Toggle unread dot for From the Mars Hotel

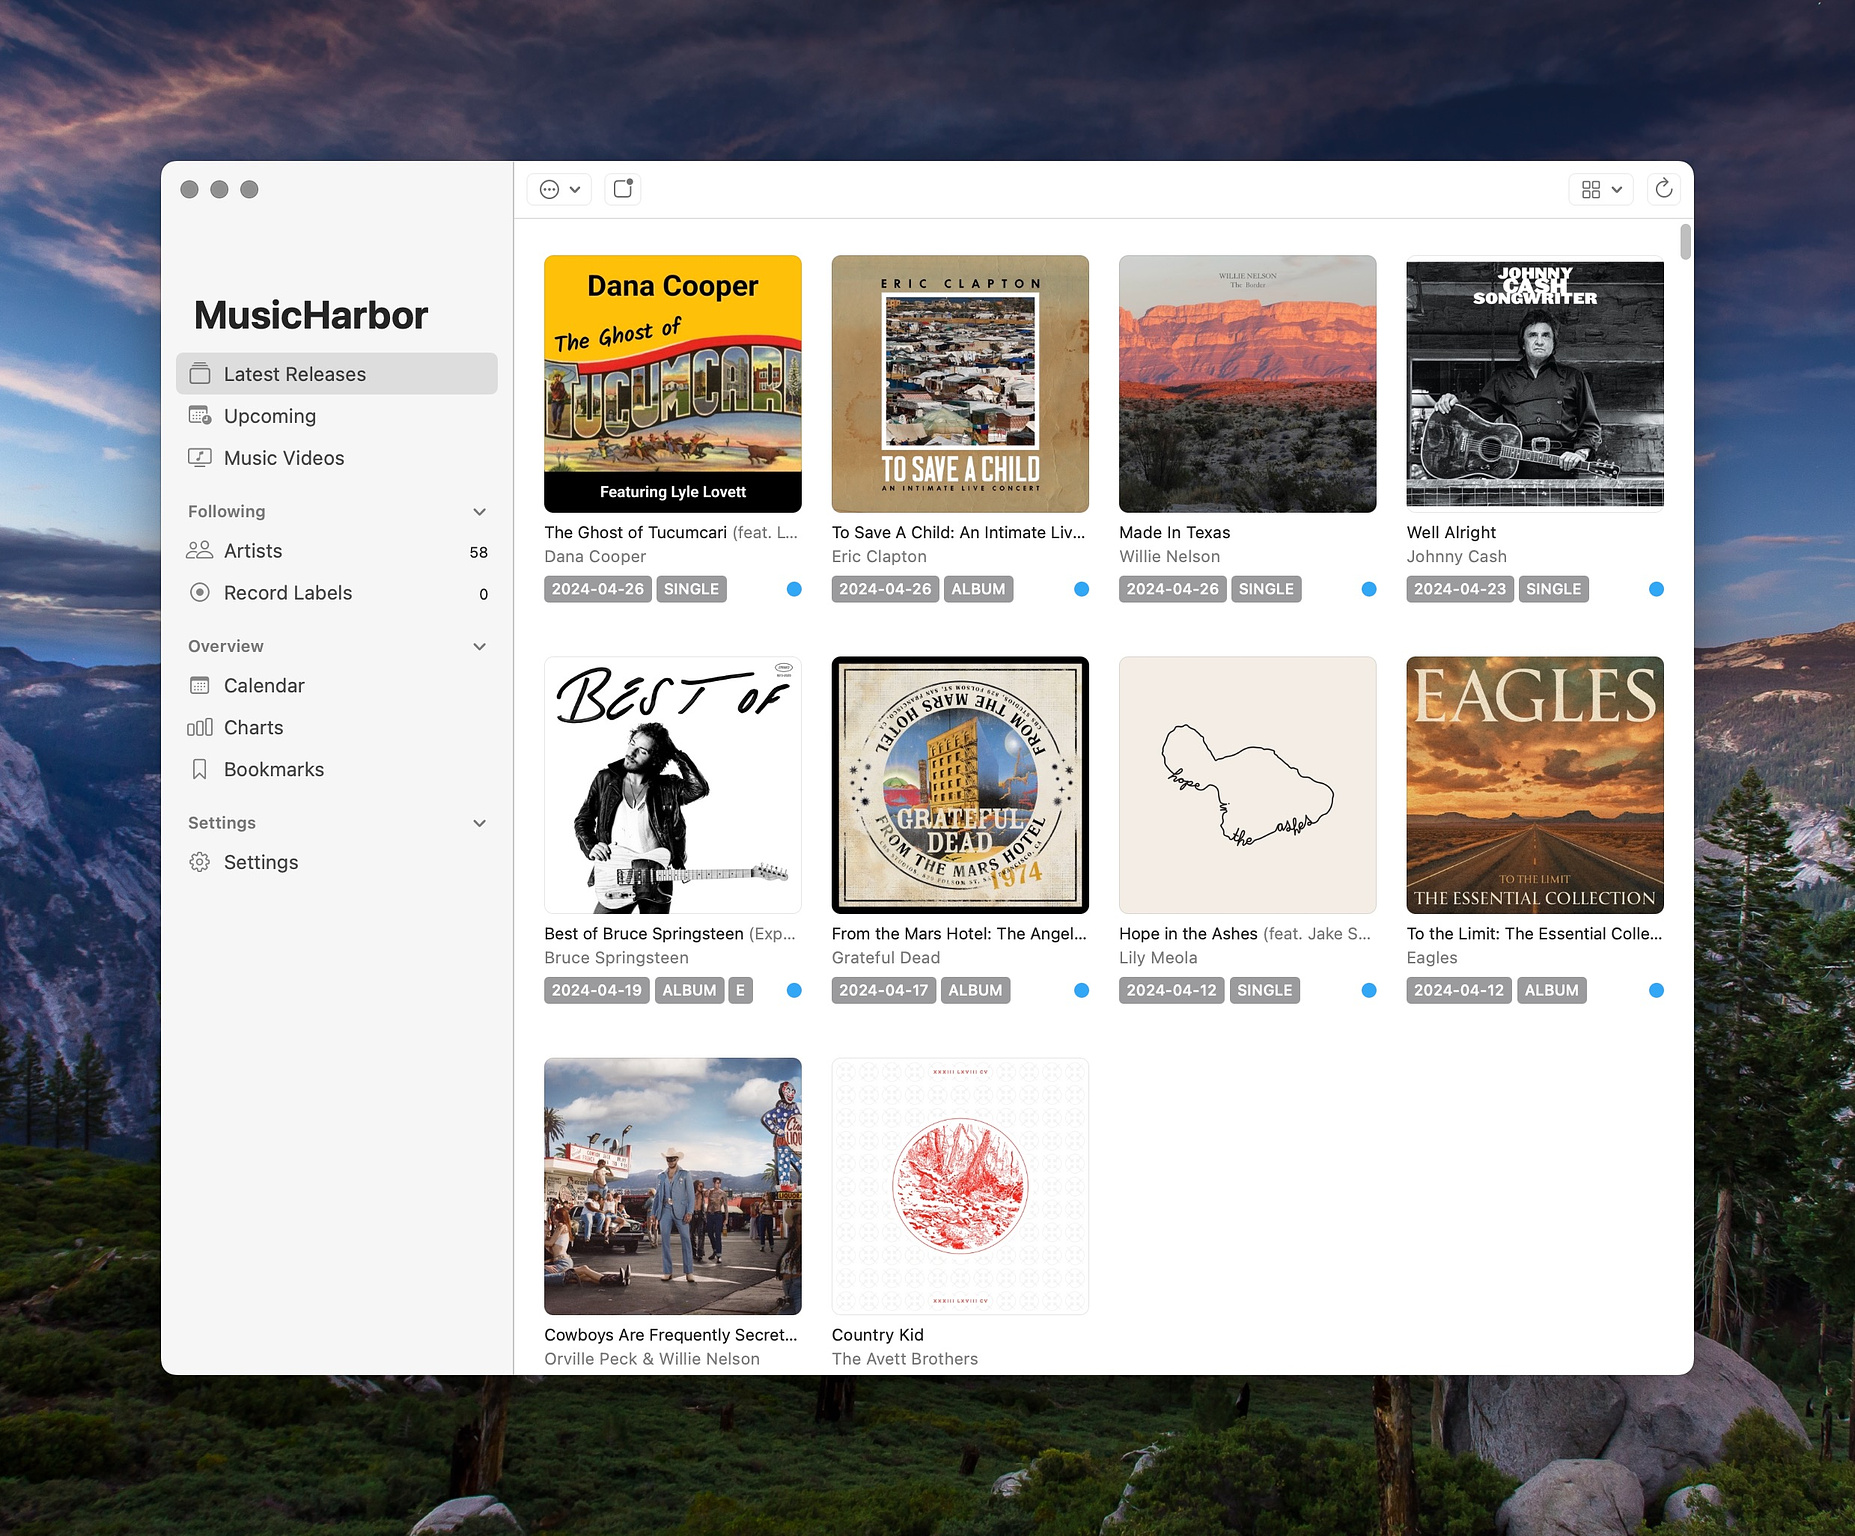1081,990
